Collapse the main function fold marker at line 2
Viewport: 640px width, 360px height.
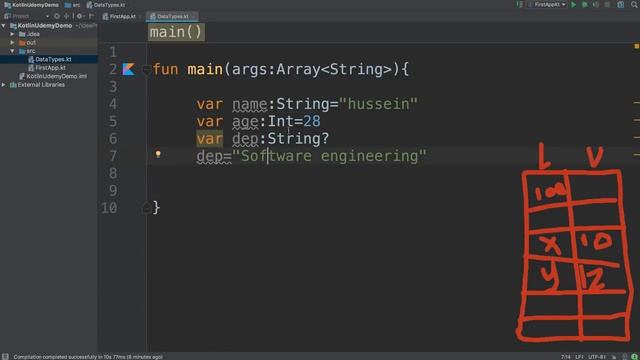coord(146,70)
